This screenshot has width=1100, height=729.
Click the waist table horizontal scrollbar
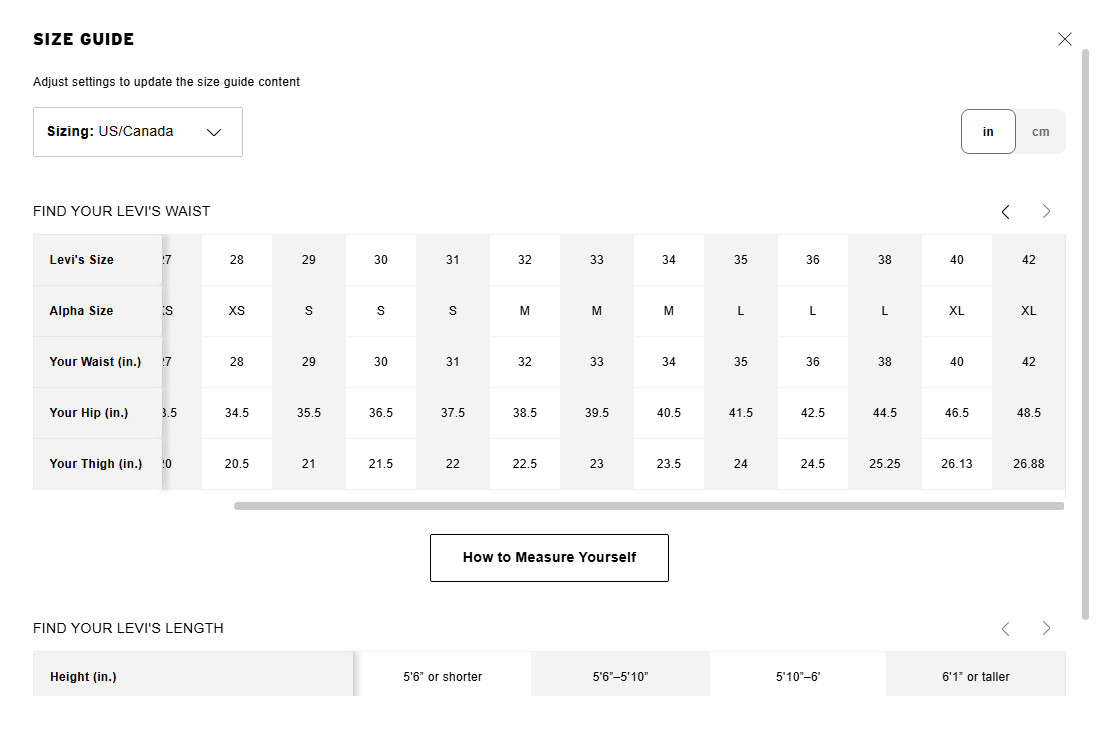pyautogui.click(x=649, y=506)
